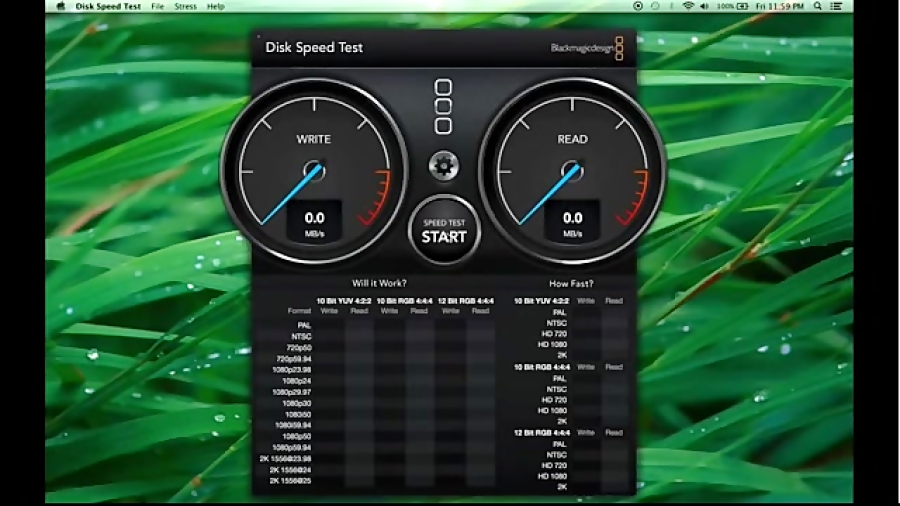Click the WRITE speed gauge
Viewport: 900px width, 506px height.
(x=313, y=170)
